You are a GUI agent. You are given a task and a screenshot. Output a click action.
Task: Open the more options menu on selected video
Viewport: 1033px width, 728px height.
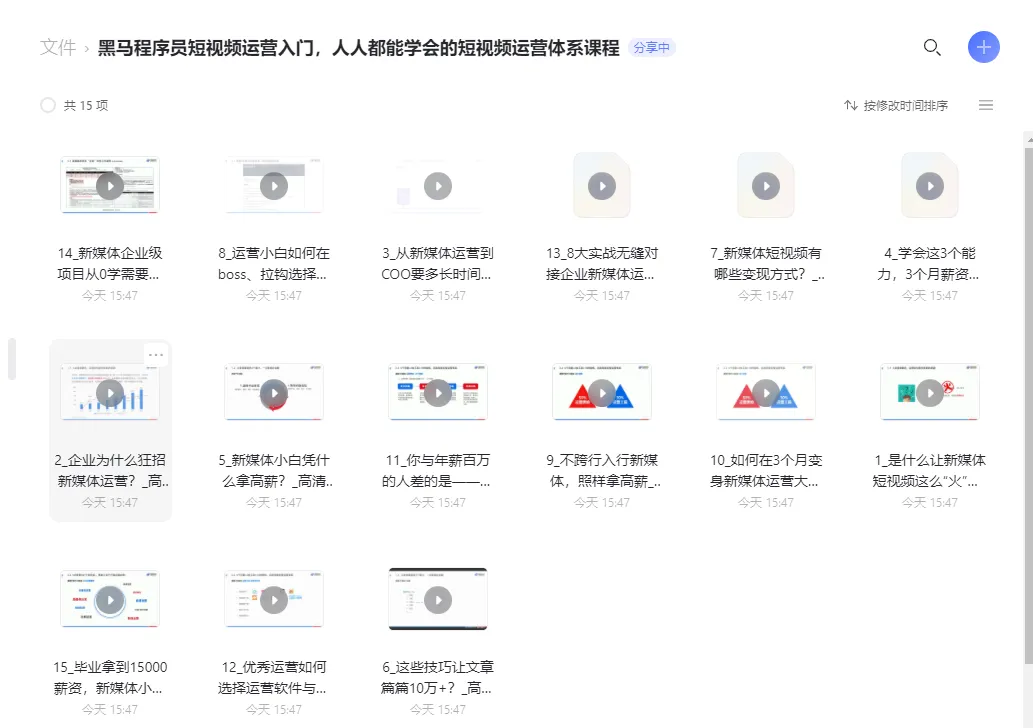157,354
